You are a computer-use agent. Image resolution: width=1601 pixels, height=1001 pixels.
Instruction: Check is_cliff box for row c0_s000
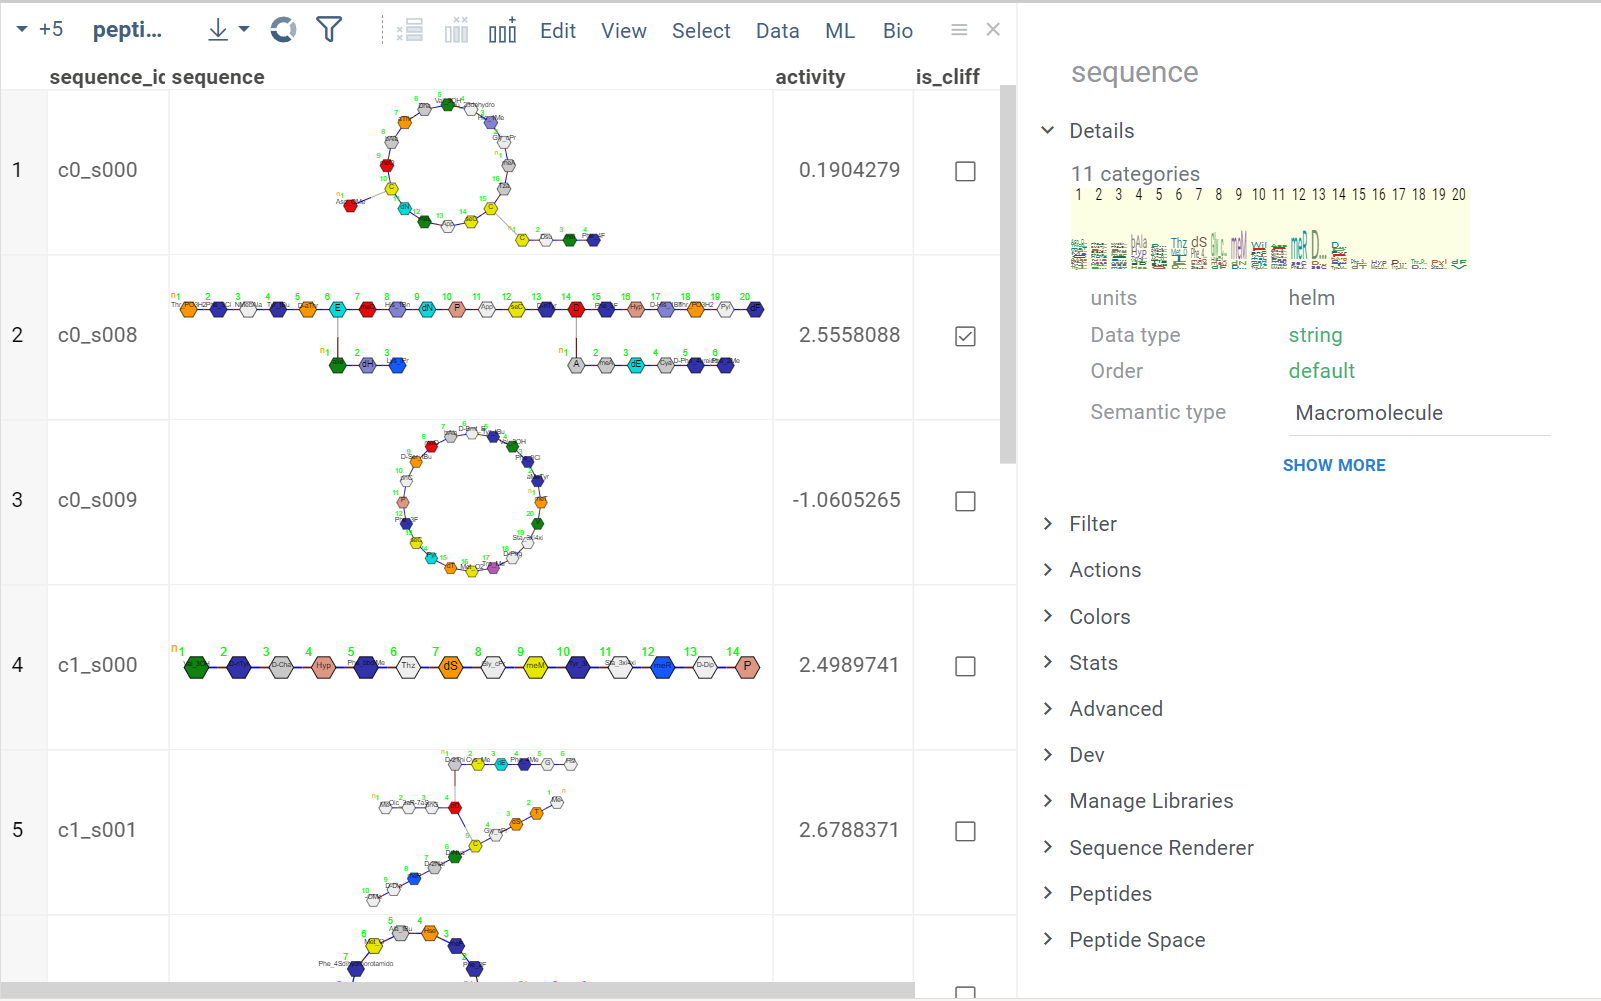[965, 171]
